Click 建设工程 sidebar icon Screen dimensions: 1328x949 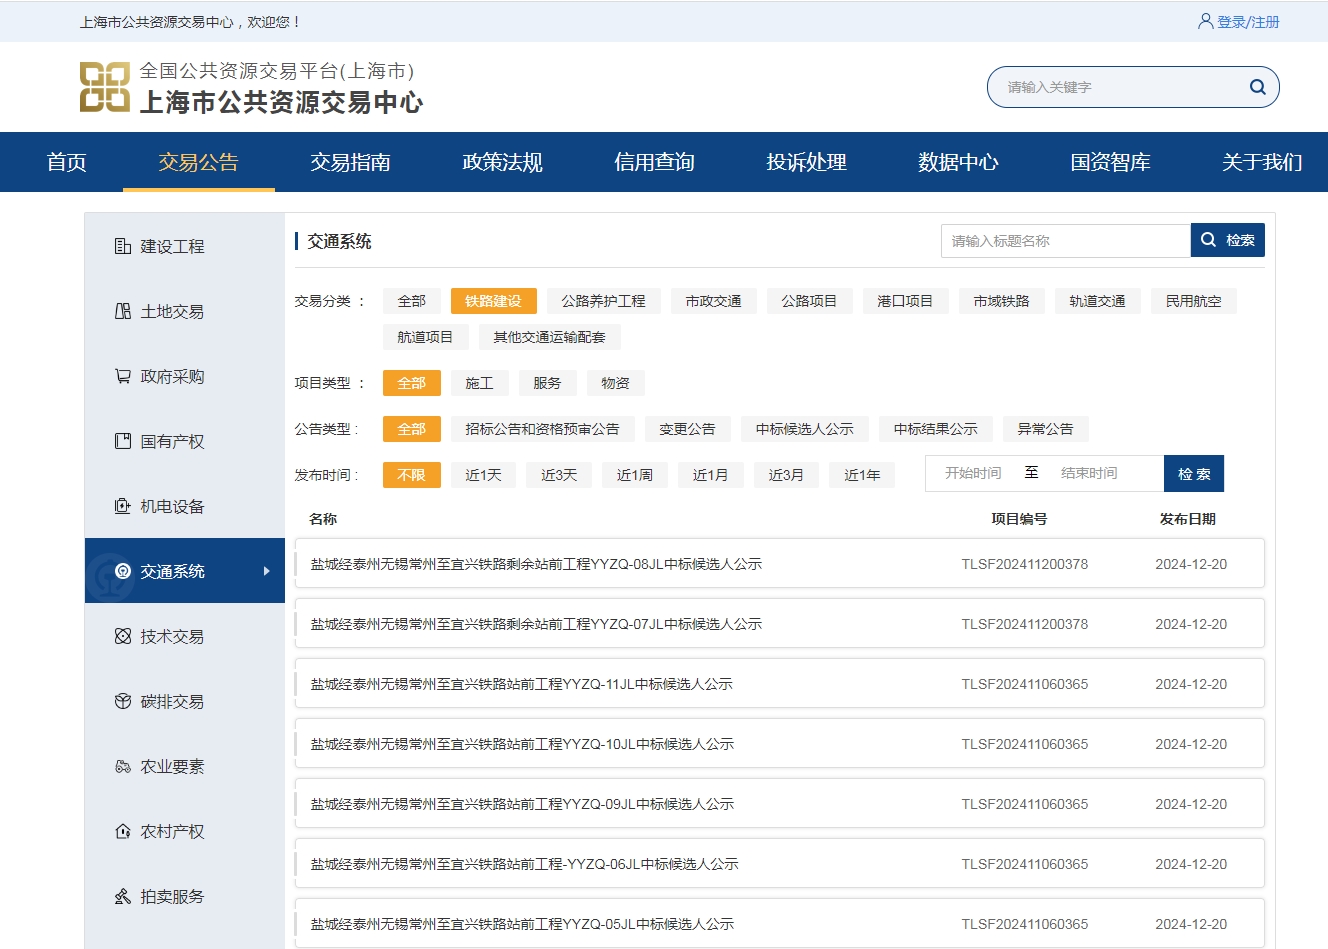pyautogui.click(x=123, y=246)
